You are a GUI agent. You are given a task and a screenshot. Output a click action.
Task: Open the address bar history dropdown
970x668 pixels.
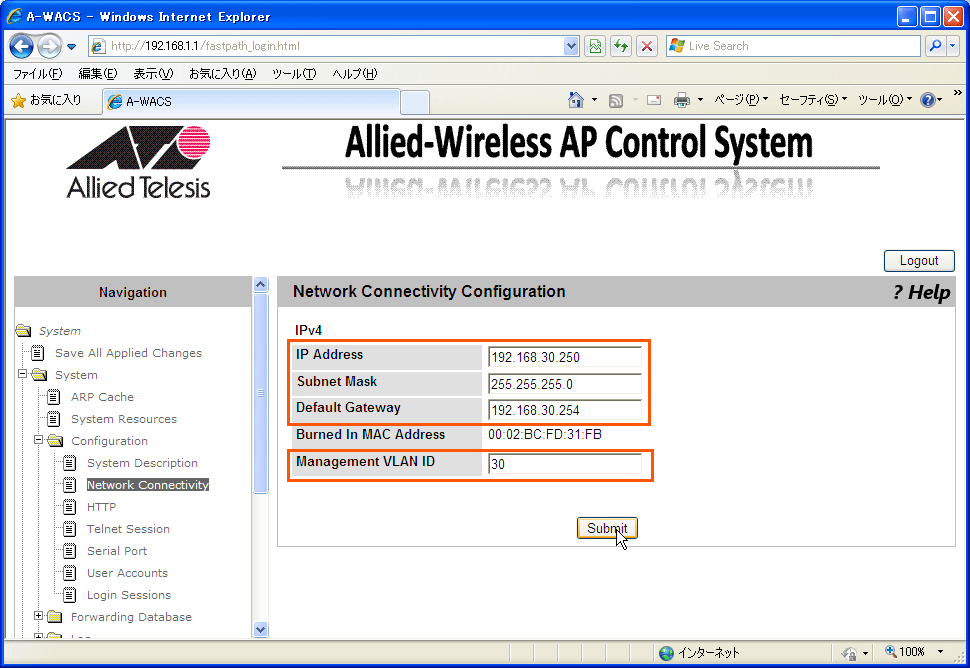point(572,46)
